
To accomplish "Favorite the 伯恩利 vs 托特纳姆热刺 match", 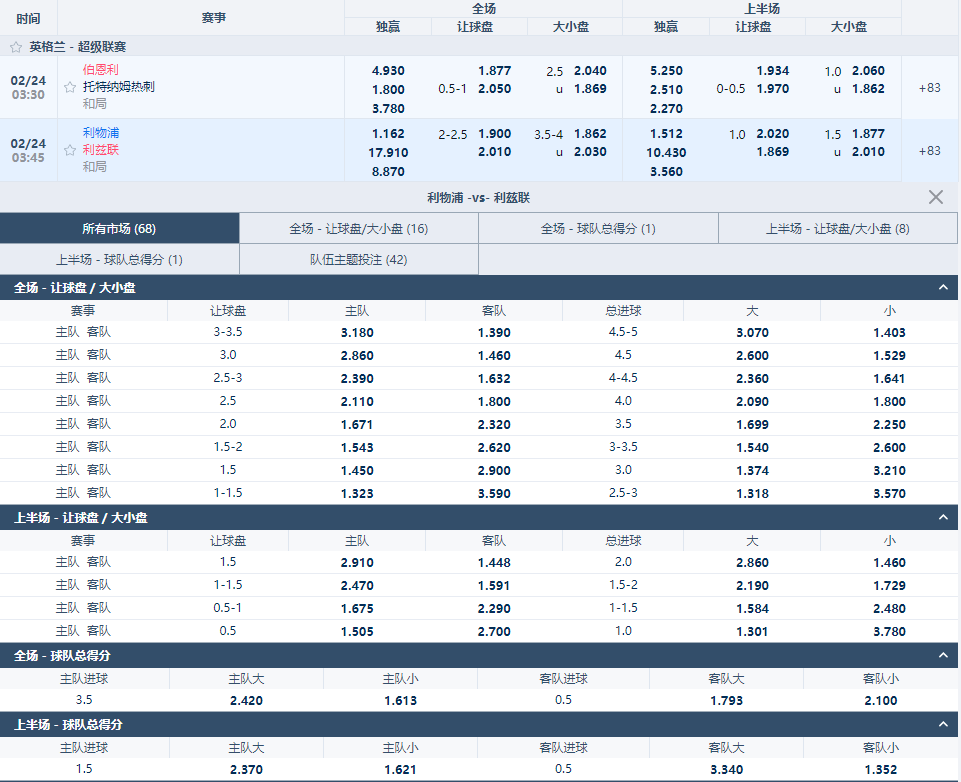I will [x=70, y=87].
